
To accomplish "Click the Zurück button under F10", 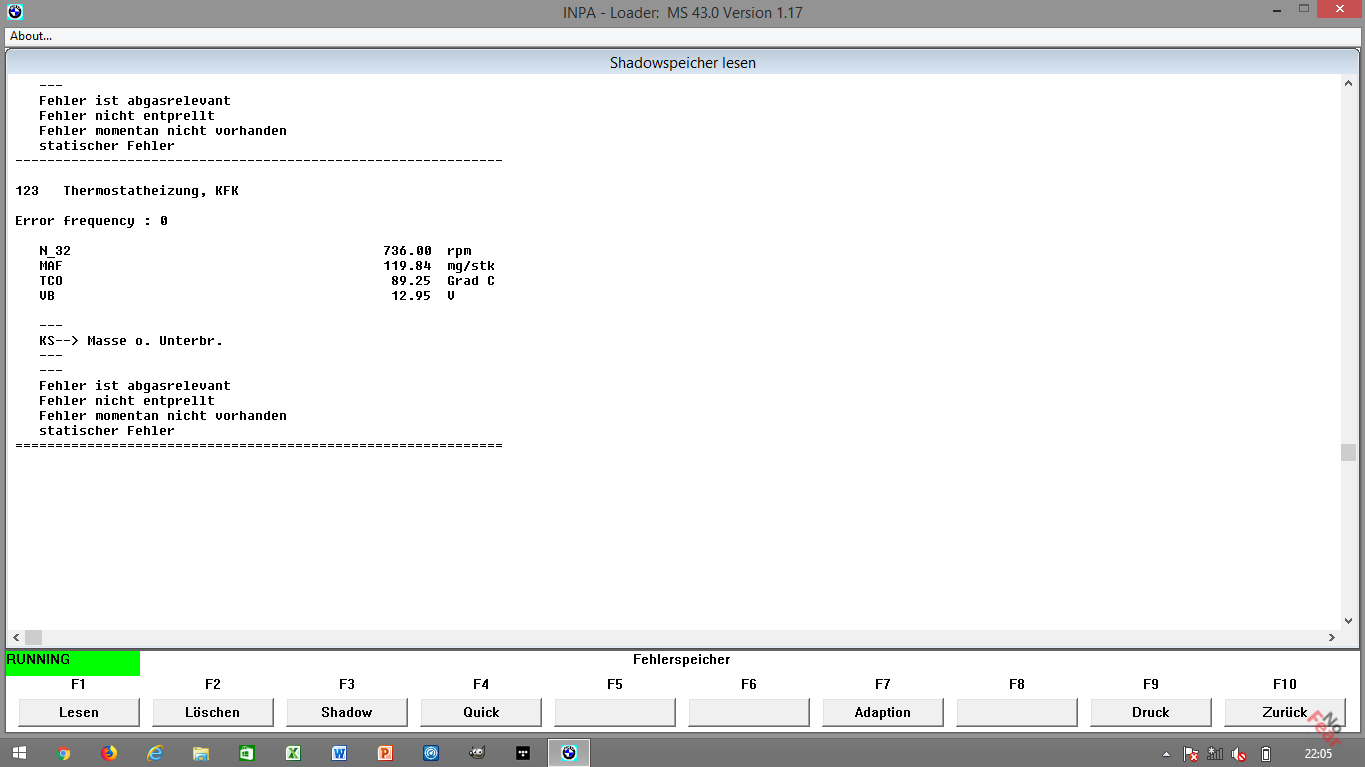I will 1285,712.
